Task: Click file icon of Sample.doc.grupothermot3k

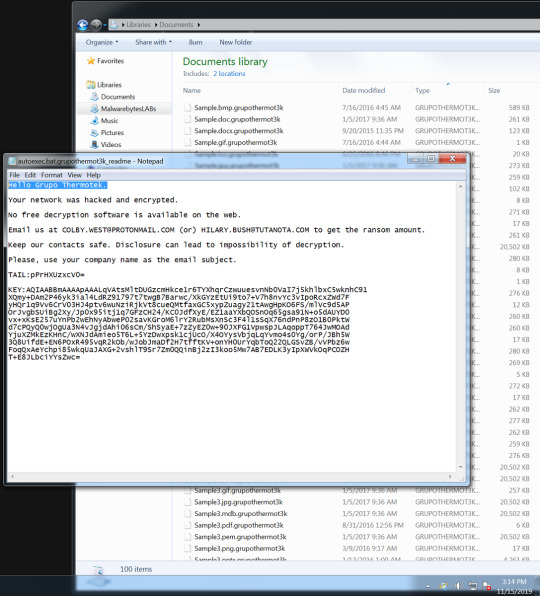Action: click(x=187, y=119)
